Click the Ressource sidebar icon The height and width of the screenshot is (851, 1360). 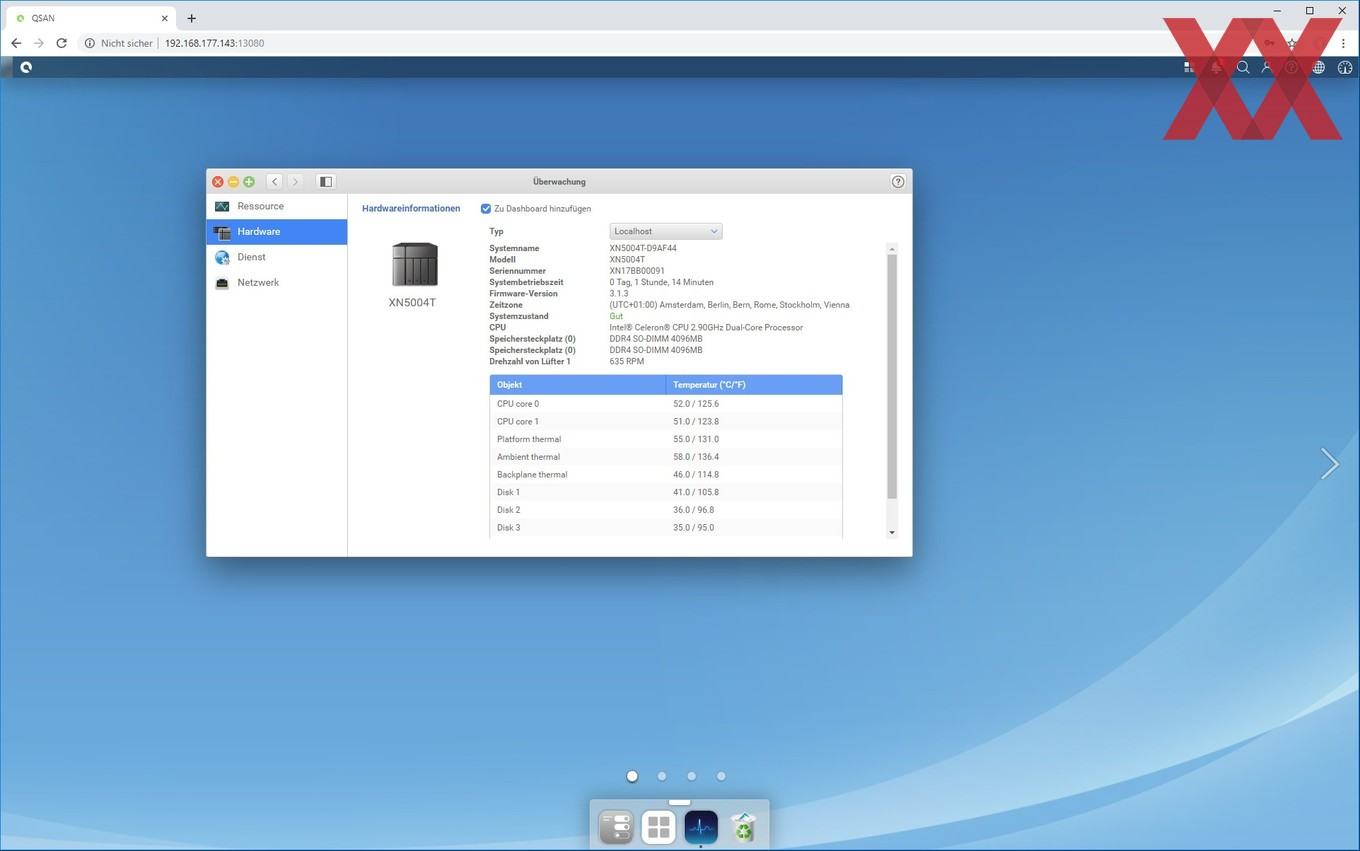pyautogui.click(x=222, y=206)
